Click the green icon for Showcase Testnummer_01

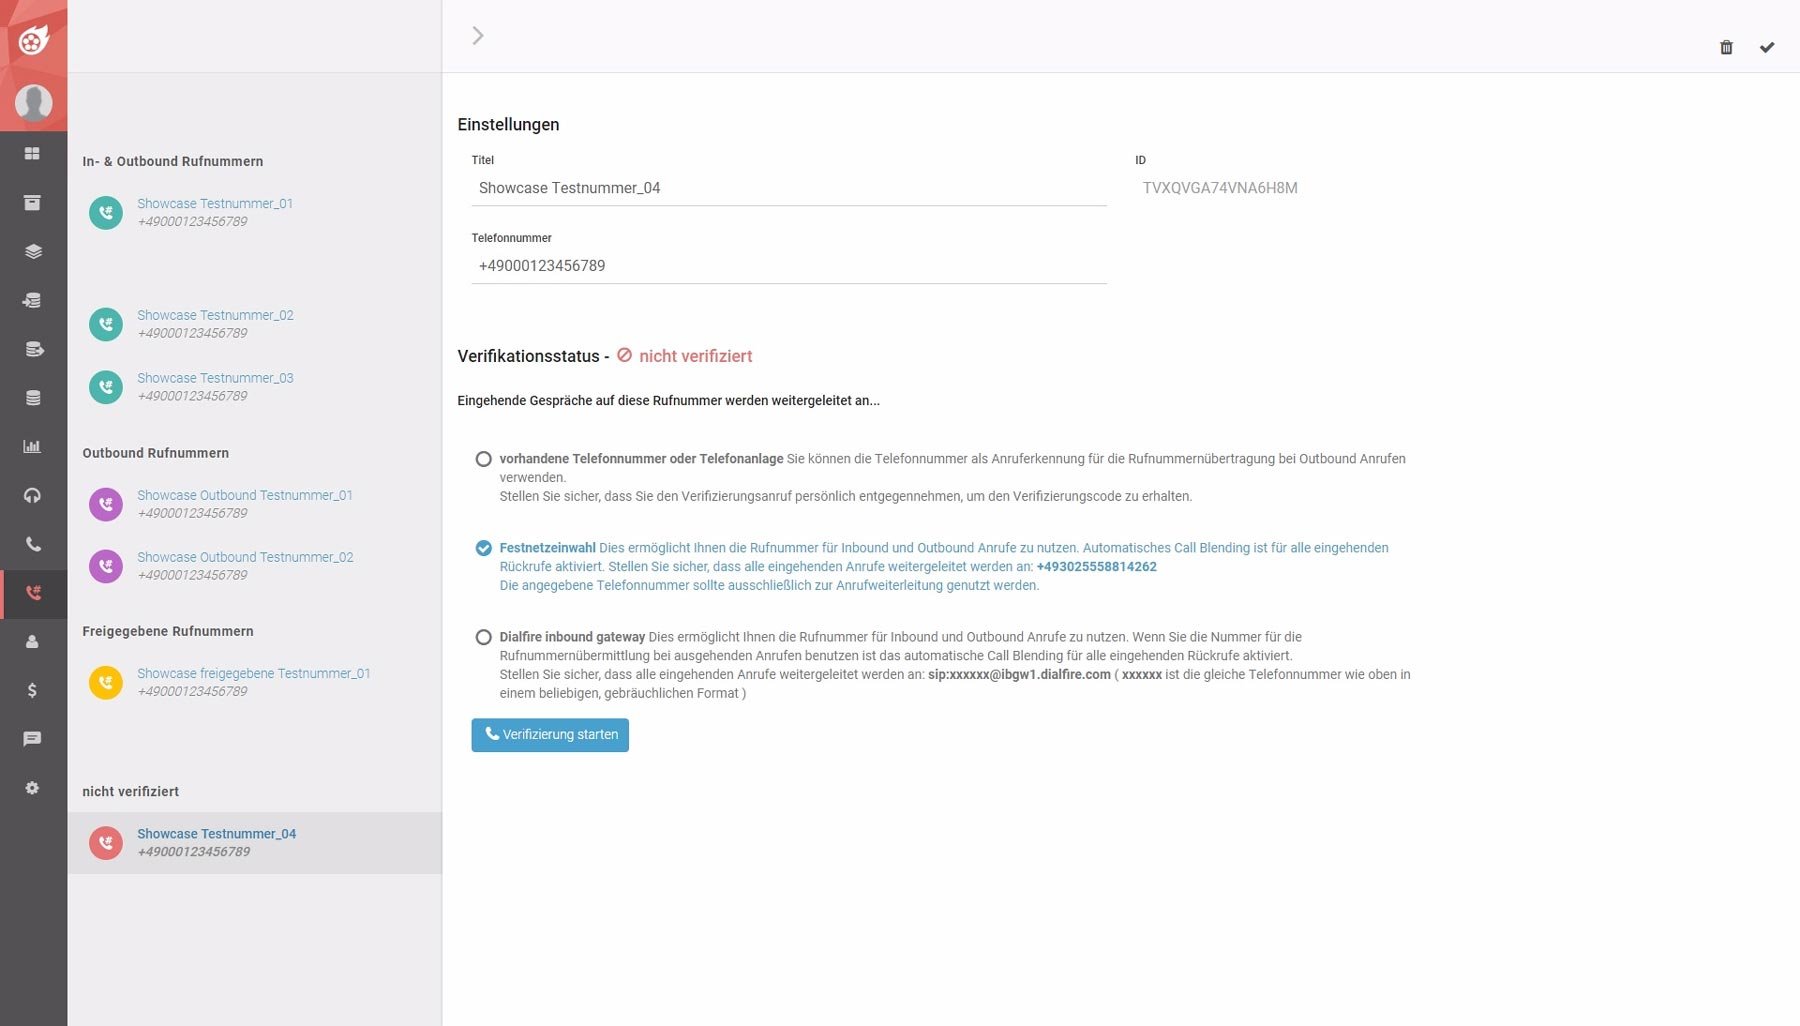(106, 212)
